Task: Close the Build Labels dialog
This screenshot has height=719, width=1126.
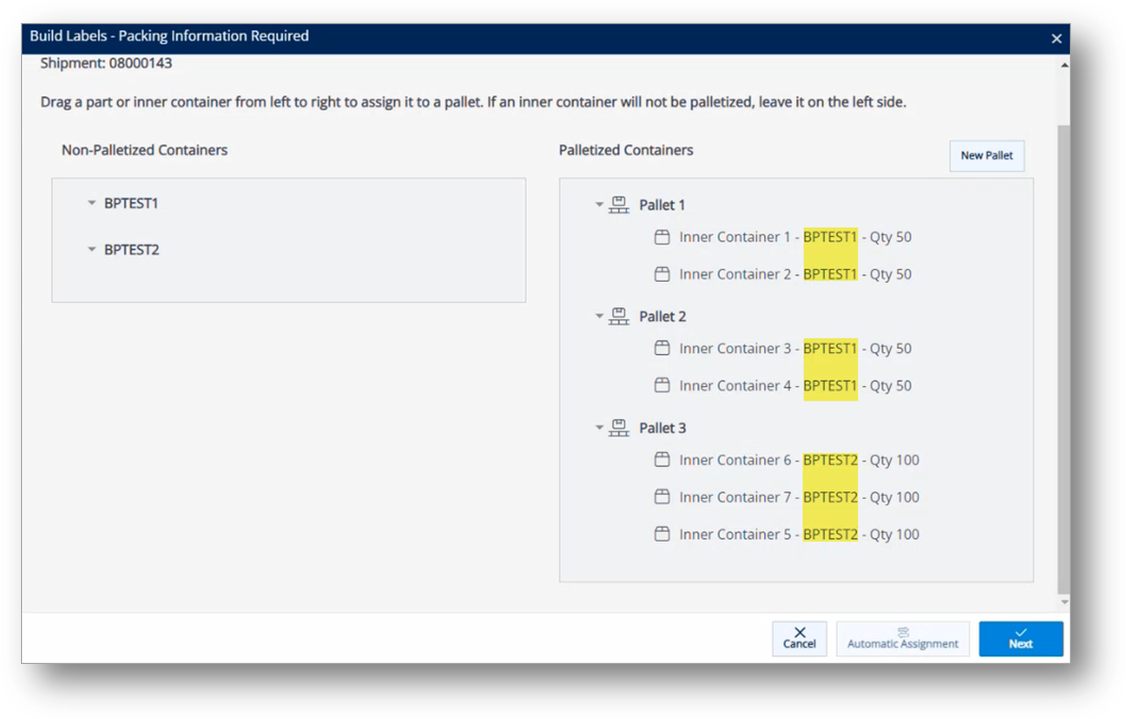Action: click(1056, 38)
